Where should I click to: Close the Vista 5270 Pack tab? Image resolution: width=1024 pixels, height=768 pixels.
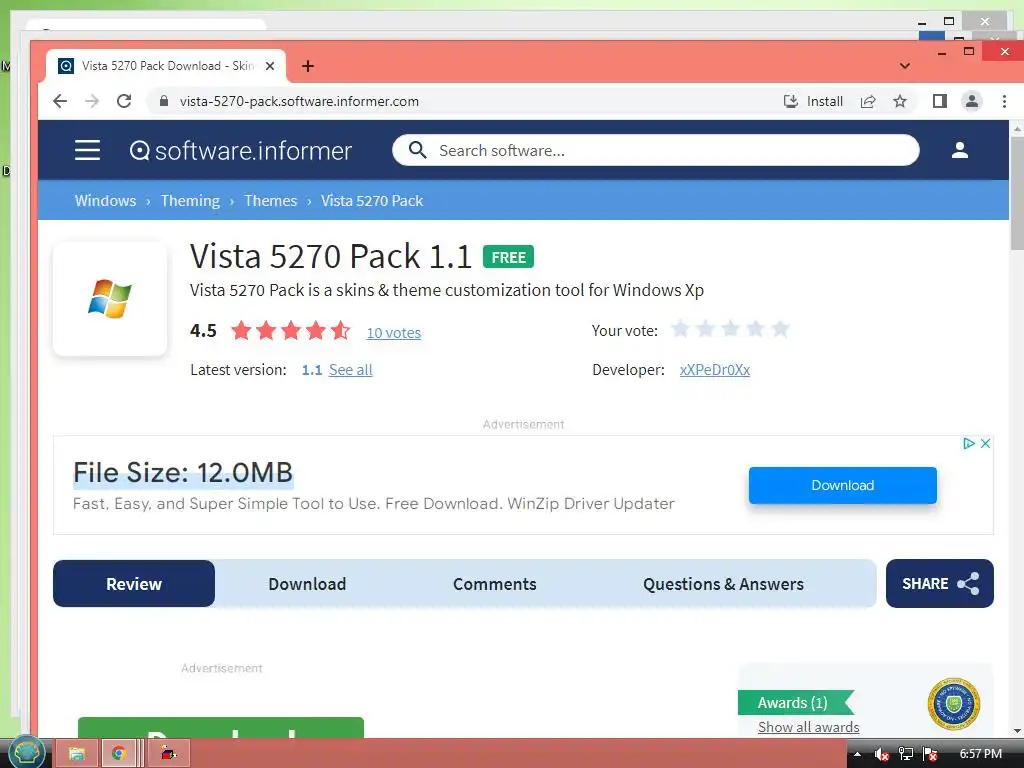coord(270,66)
